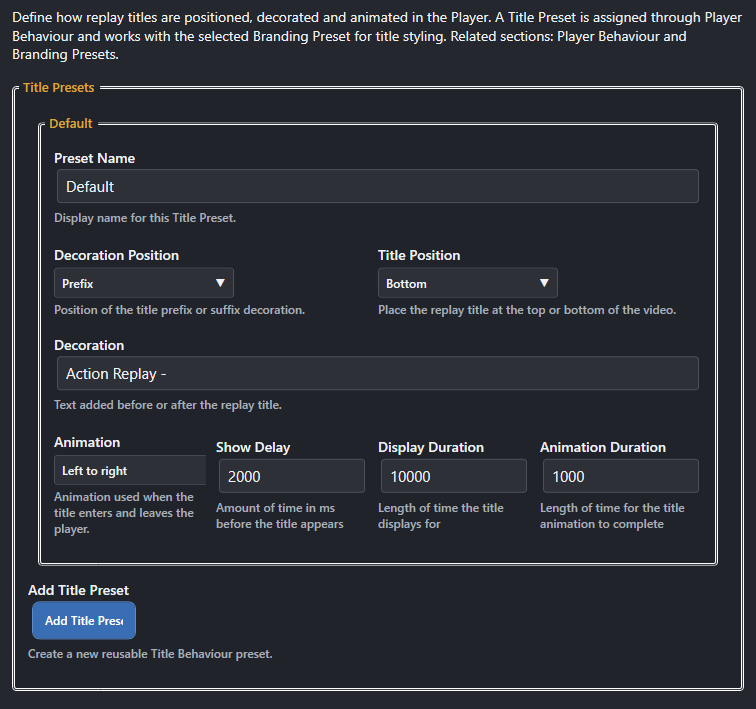Viewport: 756px width, 709px height.
Task: Click the Display Duration label
Action: coord(431,447)
